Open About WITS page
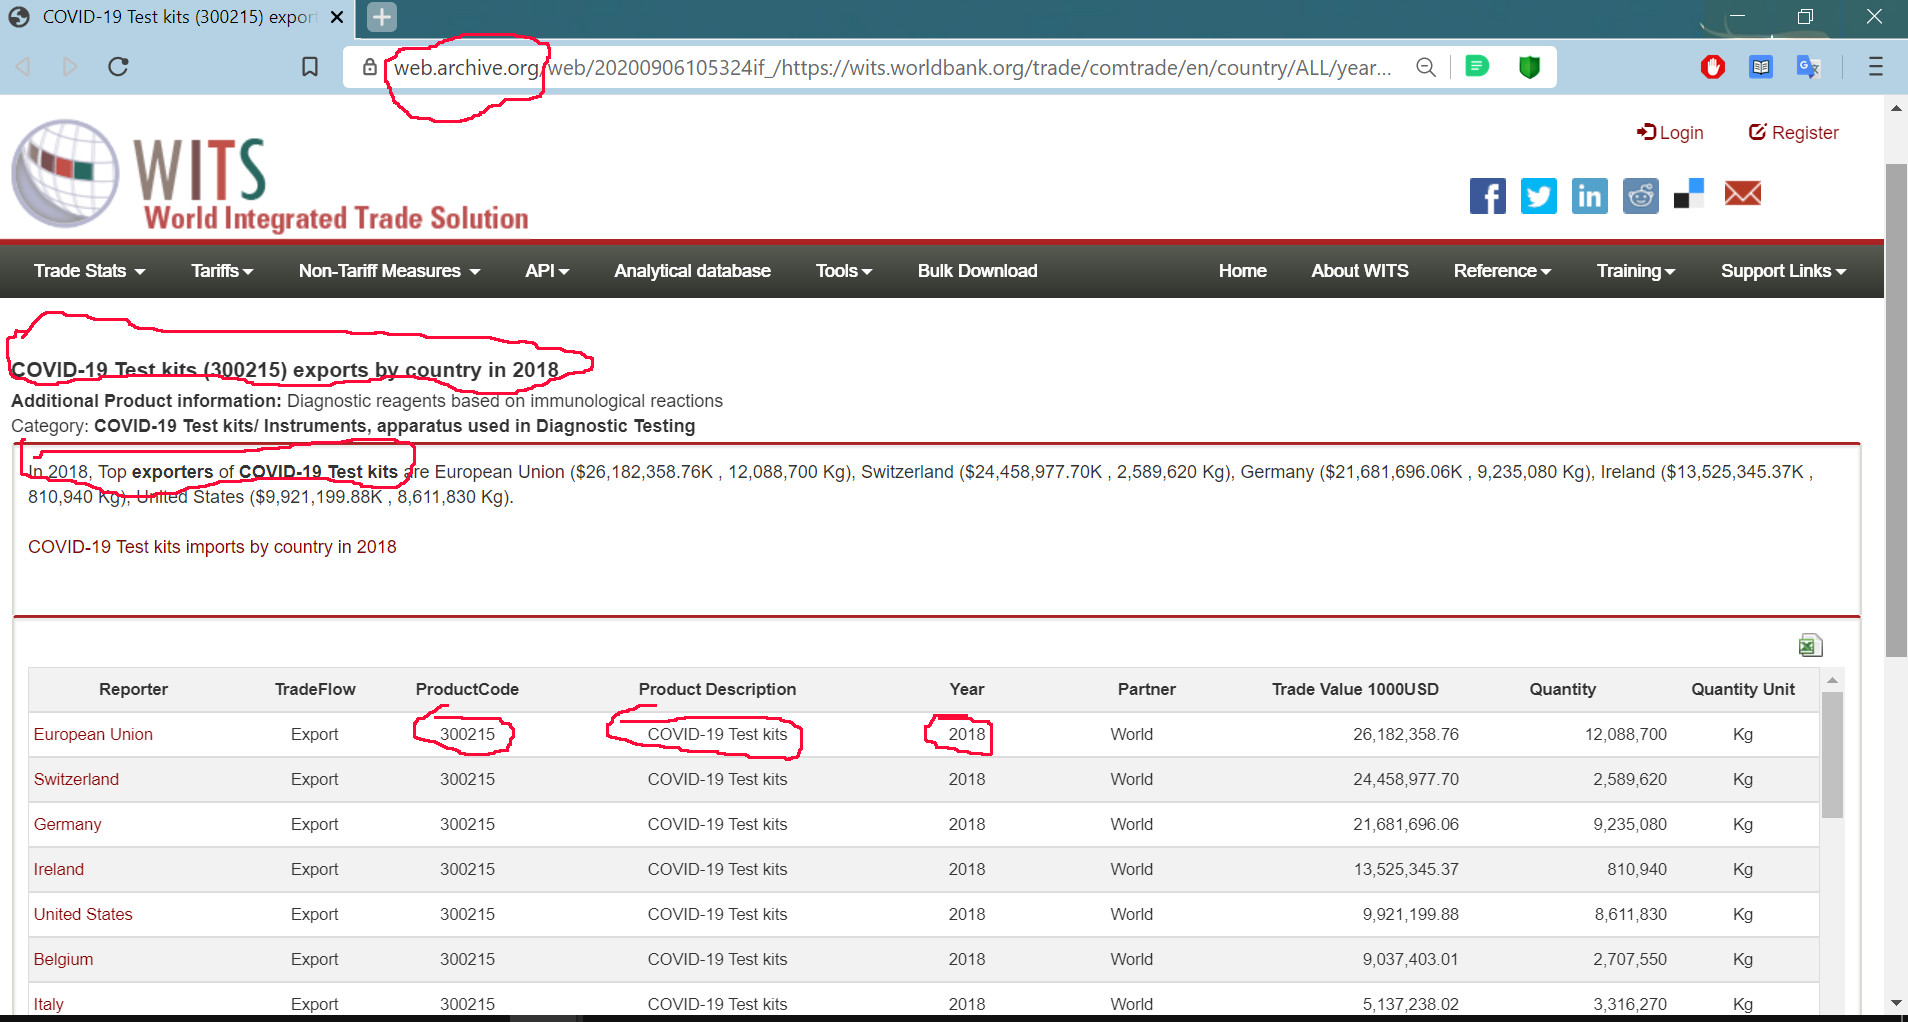 tap(1359, 271)
